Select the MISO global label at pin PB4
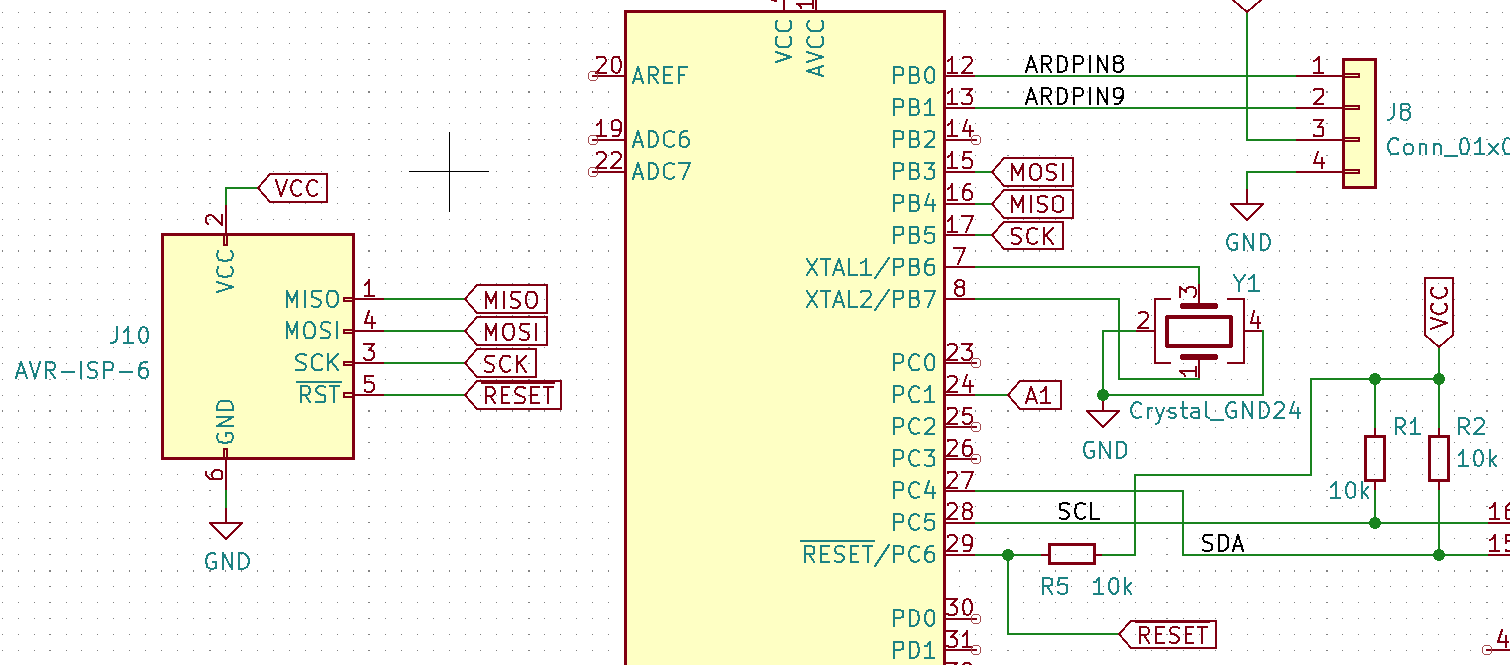The width and height of the screenshot is (1510, 665). click(1033, 204)
